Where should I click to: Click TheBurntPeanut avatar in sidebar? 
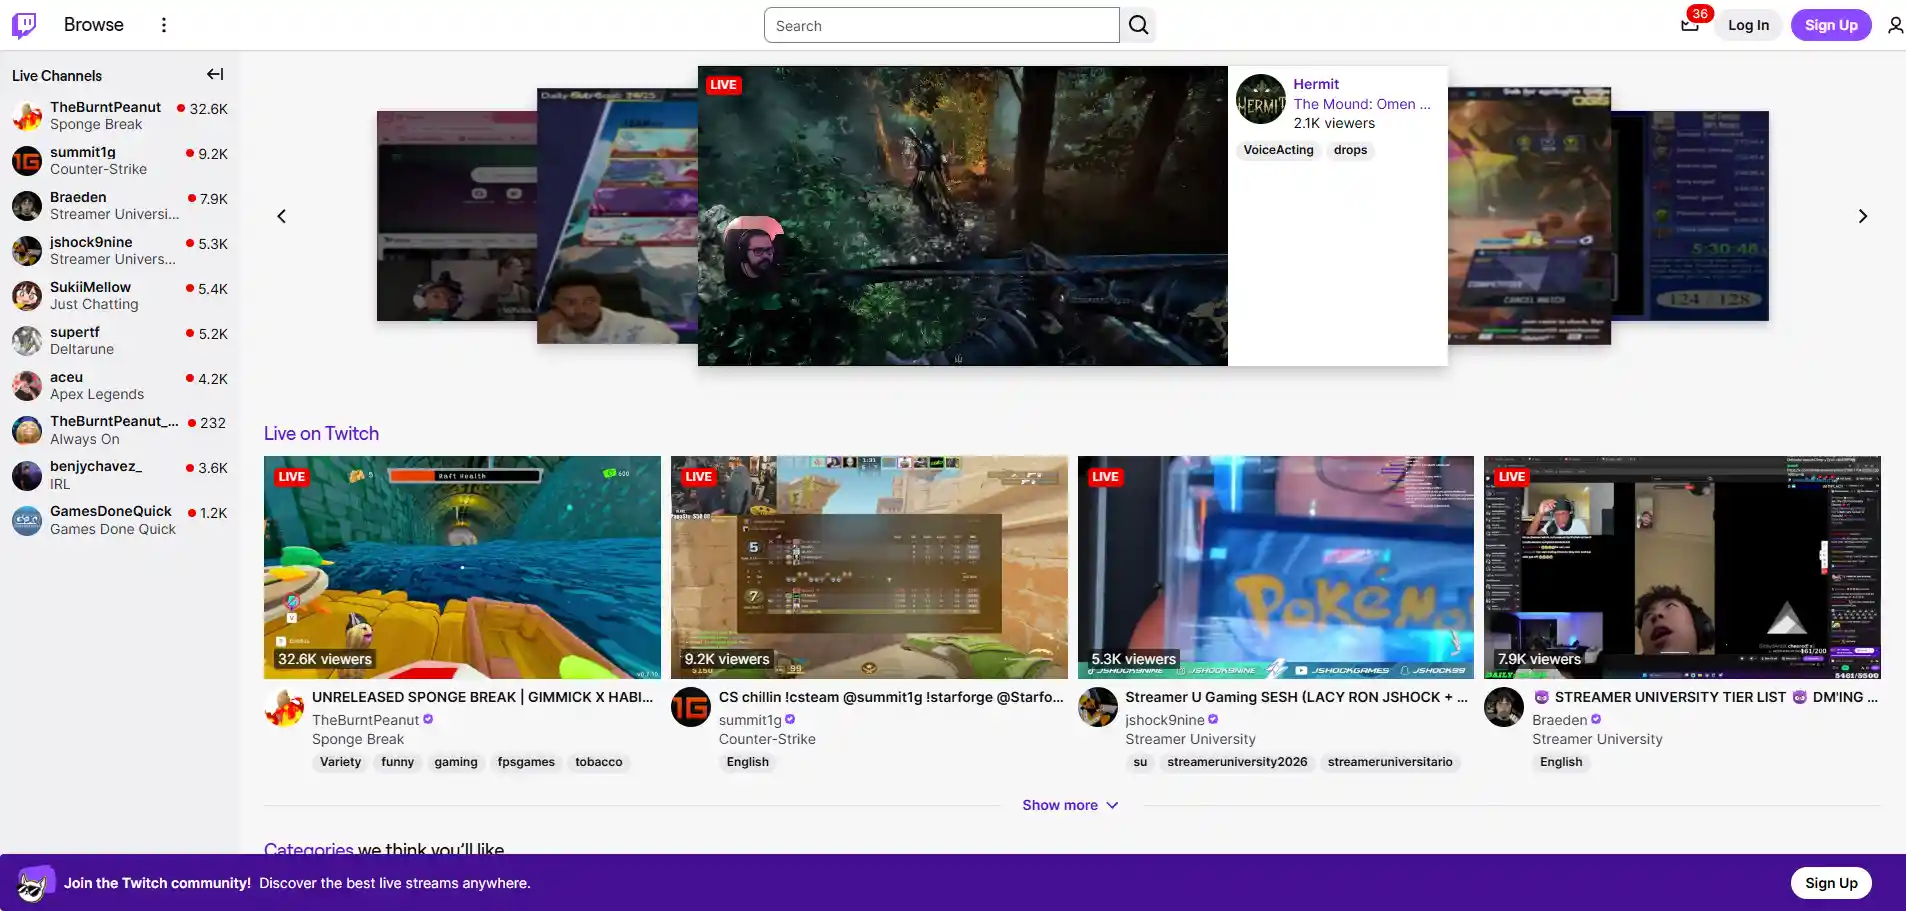click(27, 116)
